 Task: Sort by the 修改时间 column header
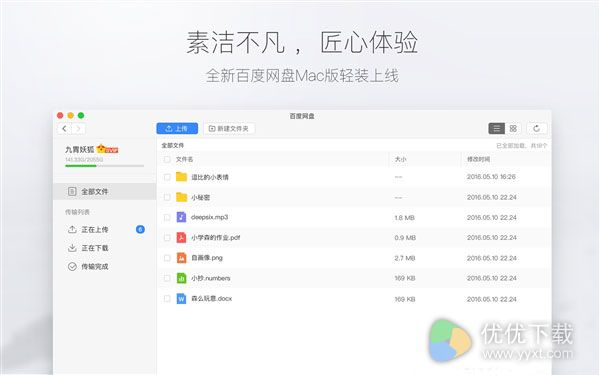[478, 159]
